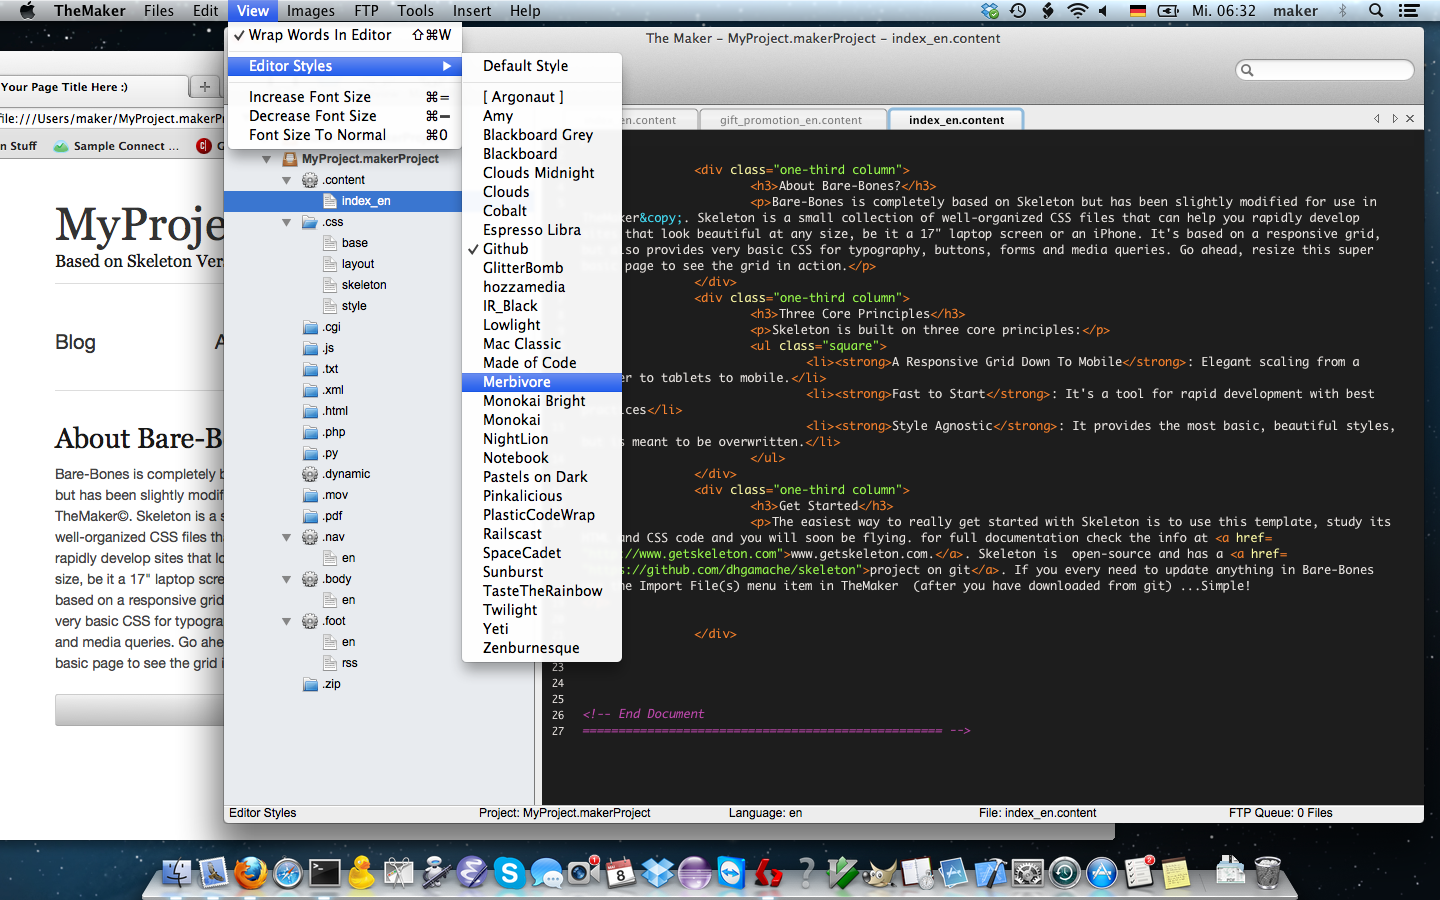Open Firefox from the dock
This screenshot has height=900, width=1440.
pyautogui.click(x=250, y=873)
